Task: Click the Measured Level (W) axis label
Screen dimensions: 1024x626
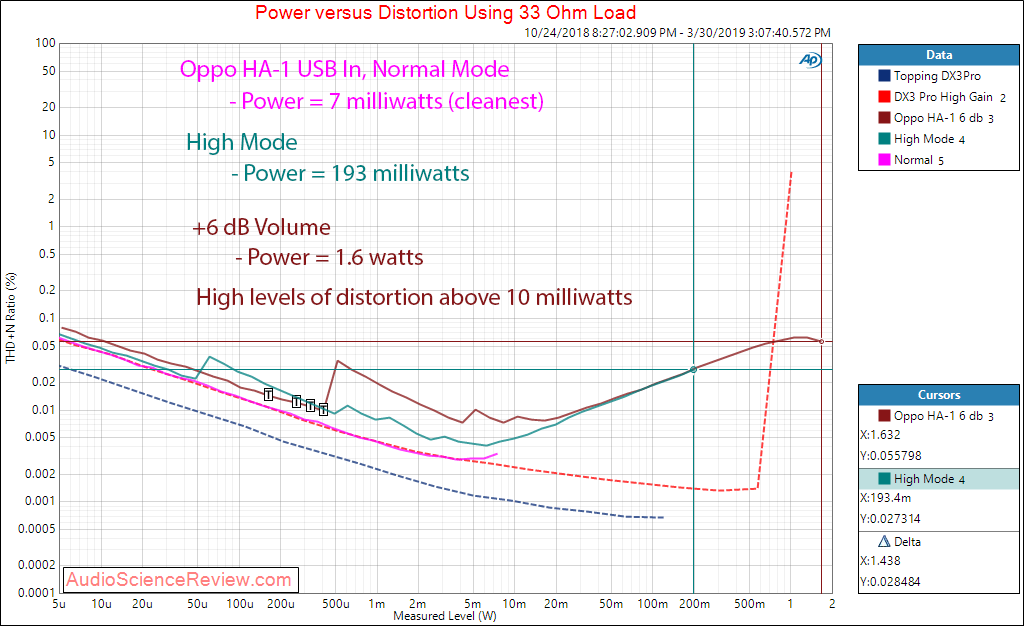Action: tap(445, 616)
